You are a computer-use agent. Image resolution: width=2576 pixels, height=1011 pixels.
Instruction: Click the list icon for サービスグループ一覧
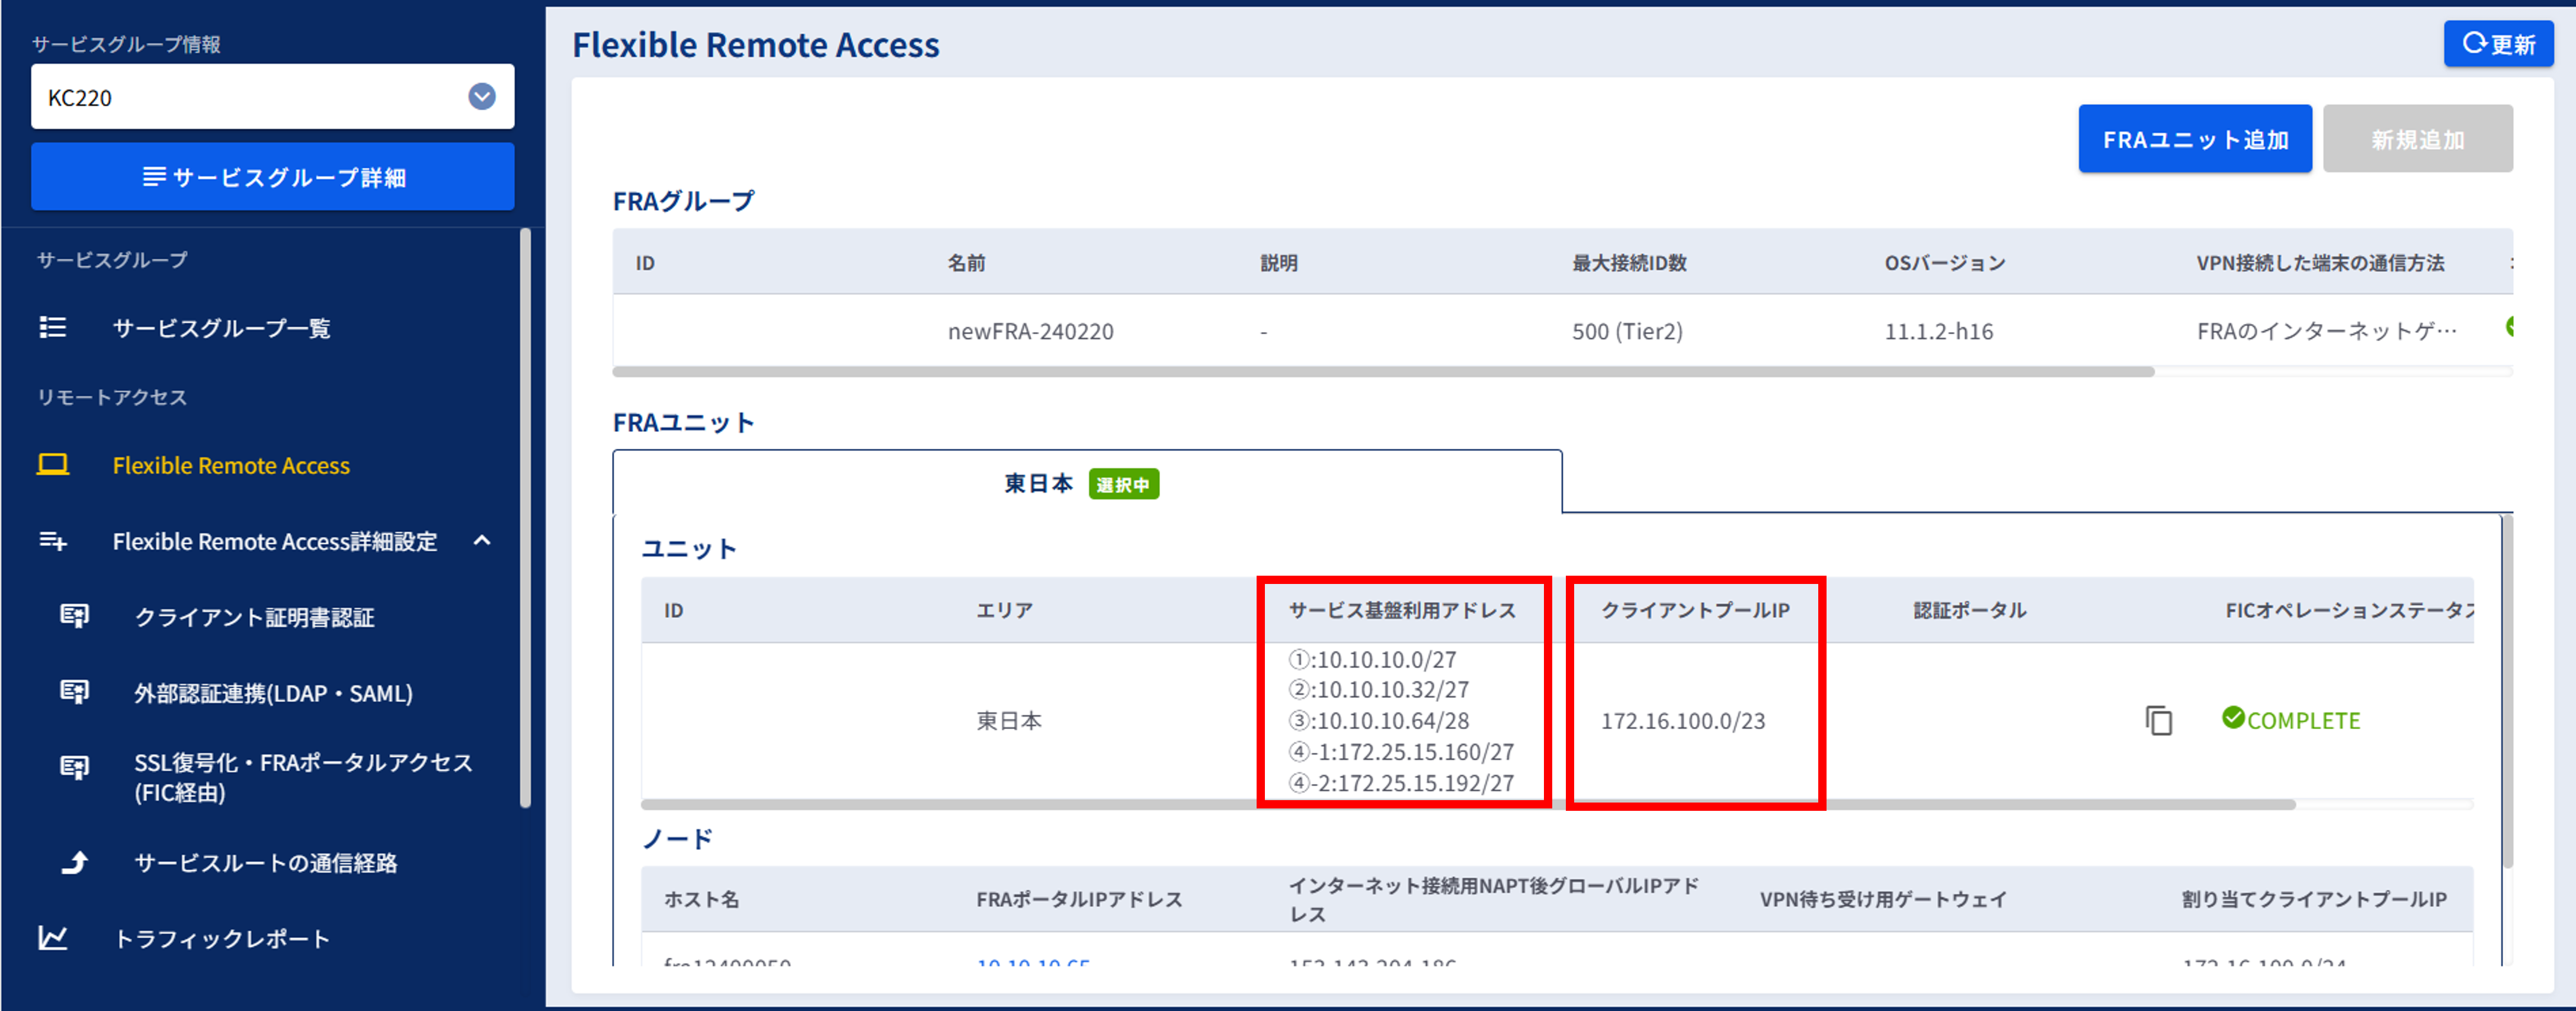point(52,327)
